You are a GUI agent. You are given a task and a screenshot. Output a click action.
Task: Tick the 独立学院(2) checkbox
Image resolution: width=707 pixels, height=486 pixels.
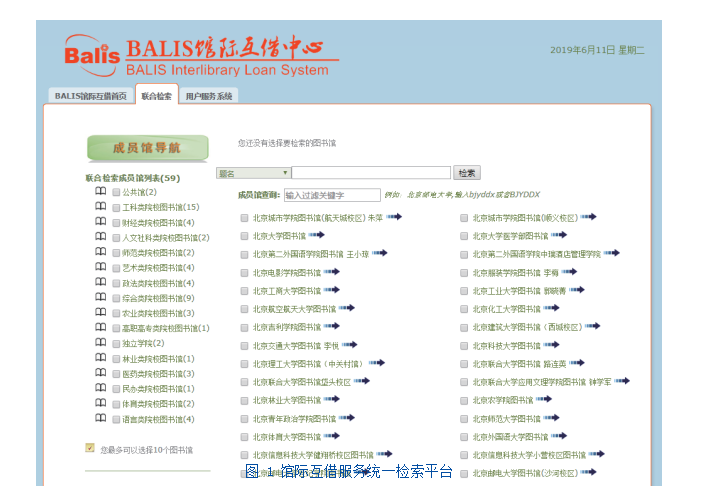click(x=116, y=344)
